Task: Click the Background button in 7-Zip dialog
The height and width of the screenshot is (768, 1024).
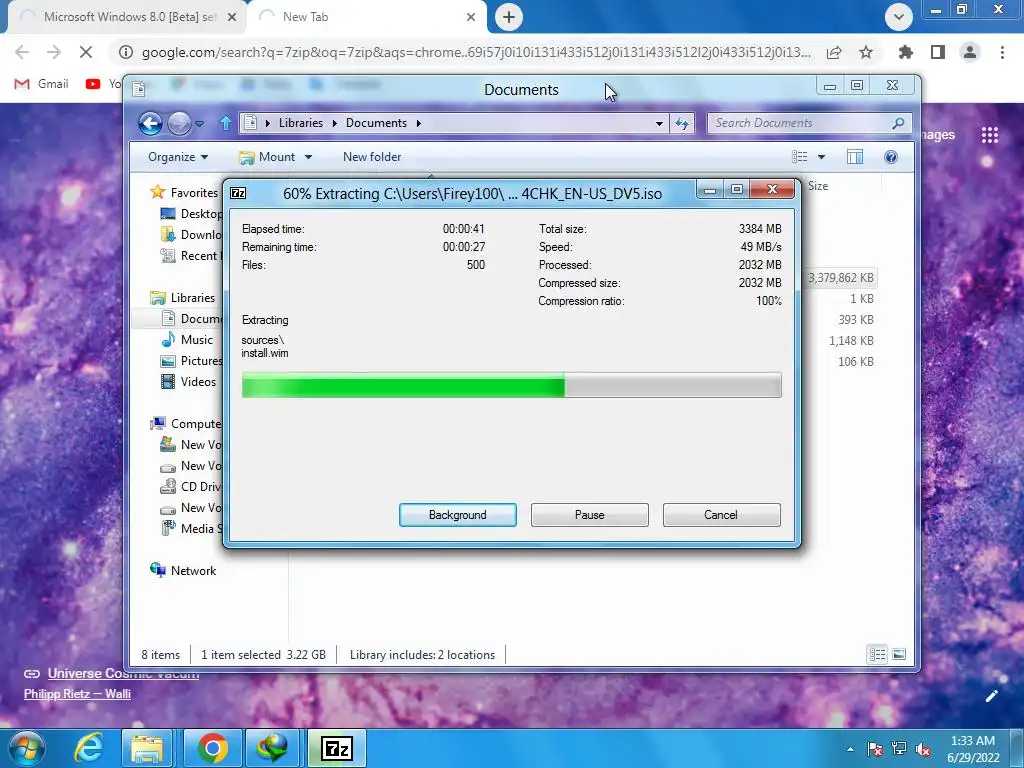Action: [x=457, y=515]
